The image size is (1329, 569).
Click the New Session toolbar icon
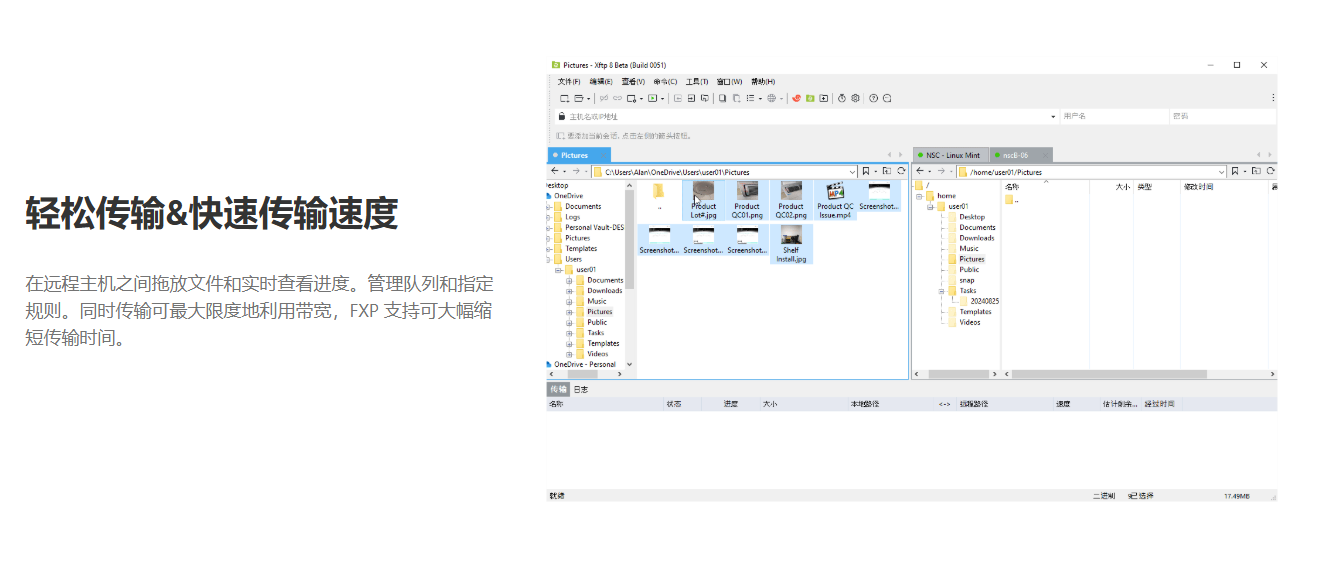pyautogui.click(x=564, y=98)
